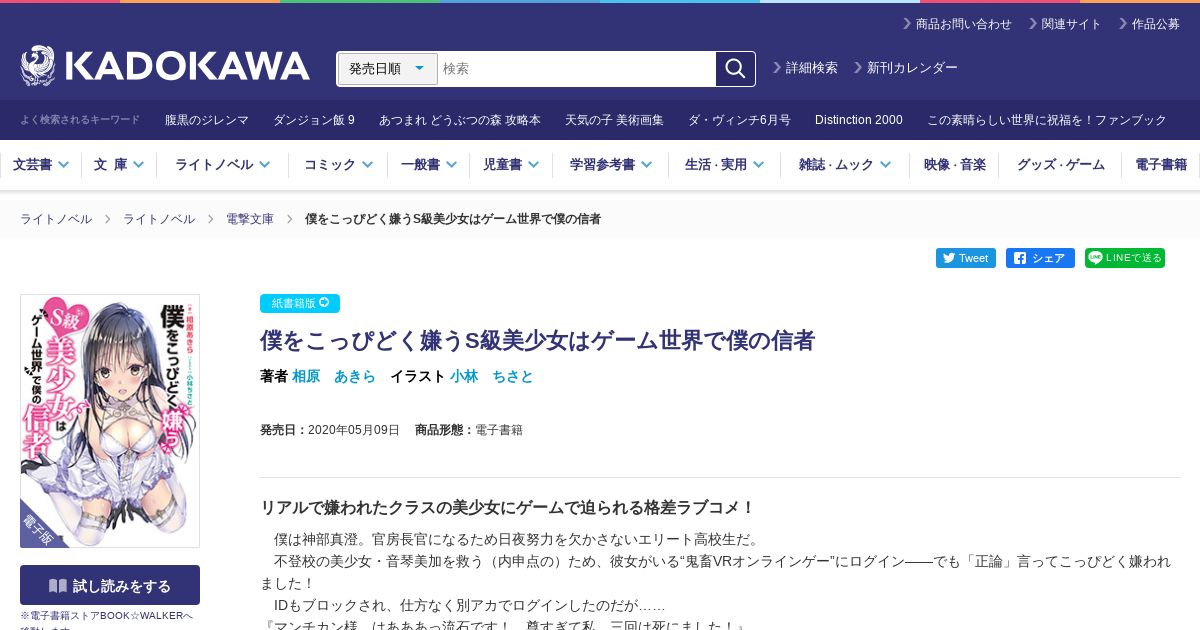Open the グッズ・ゲーム menu item
This screenshot has height=630, width=1200.
(1061, 165)
